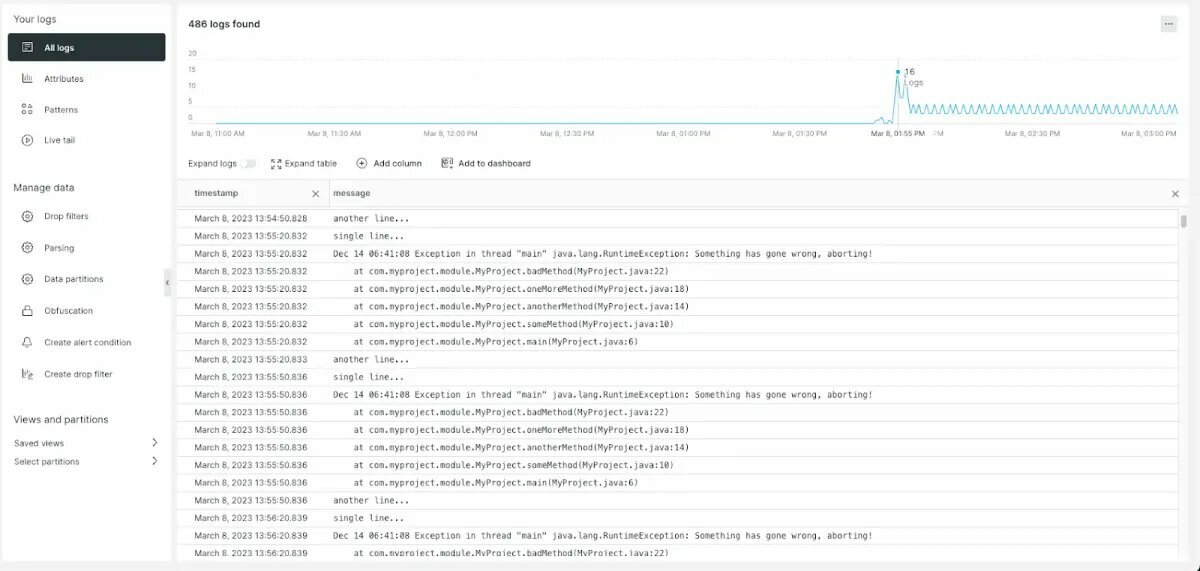Remove the timestamp column with X
The width and height of the screenshot is (1200, 571).
[316, 194]
